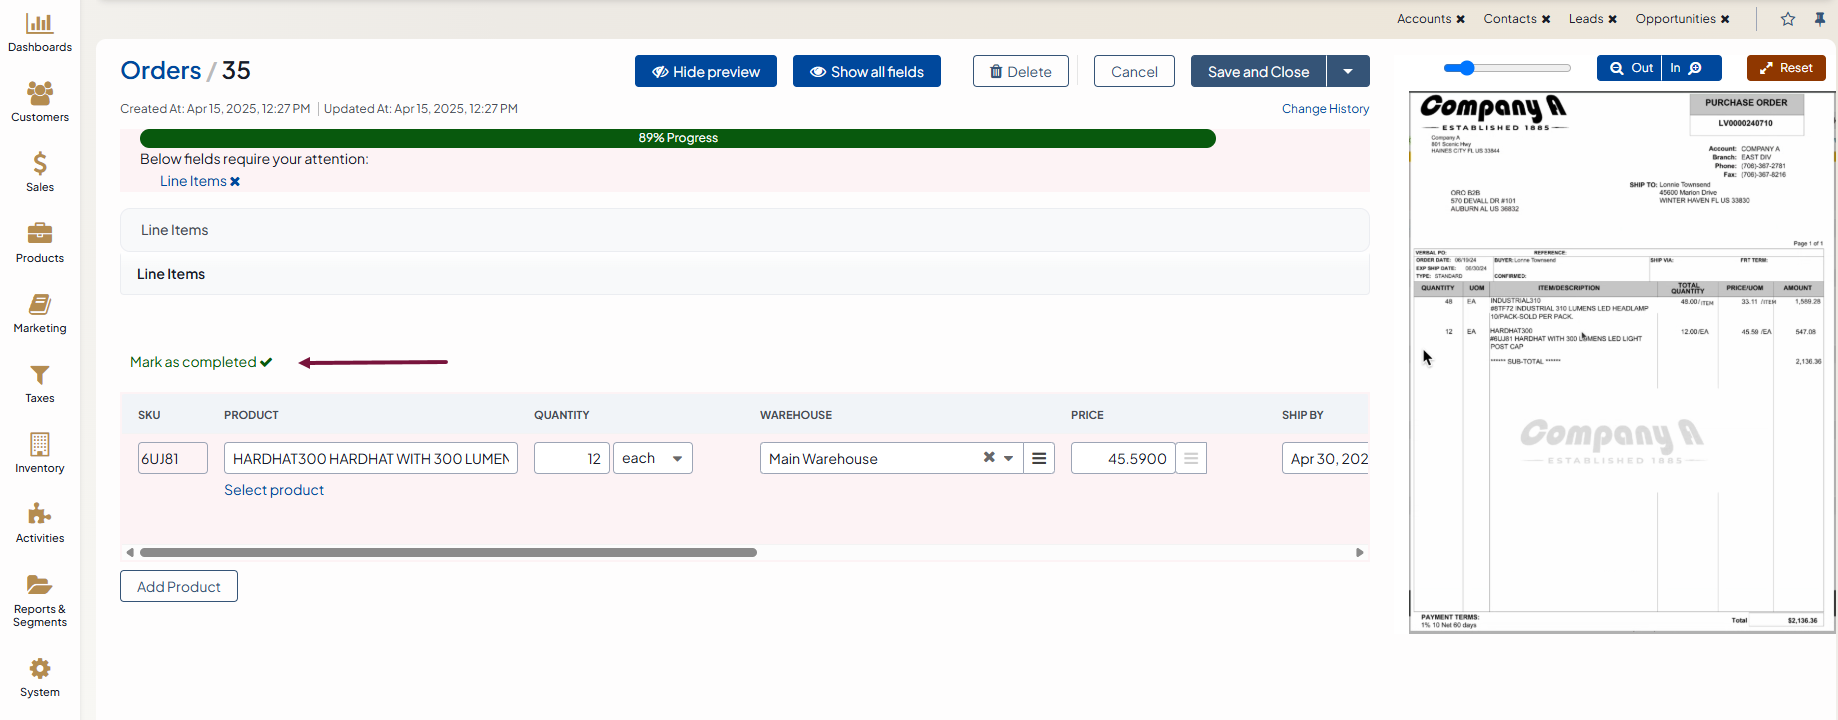The width and height of the screenshot is (1838, 720).
Task: Toggle Show all fields
Action: pyautogui.click(x=867, y=72)
